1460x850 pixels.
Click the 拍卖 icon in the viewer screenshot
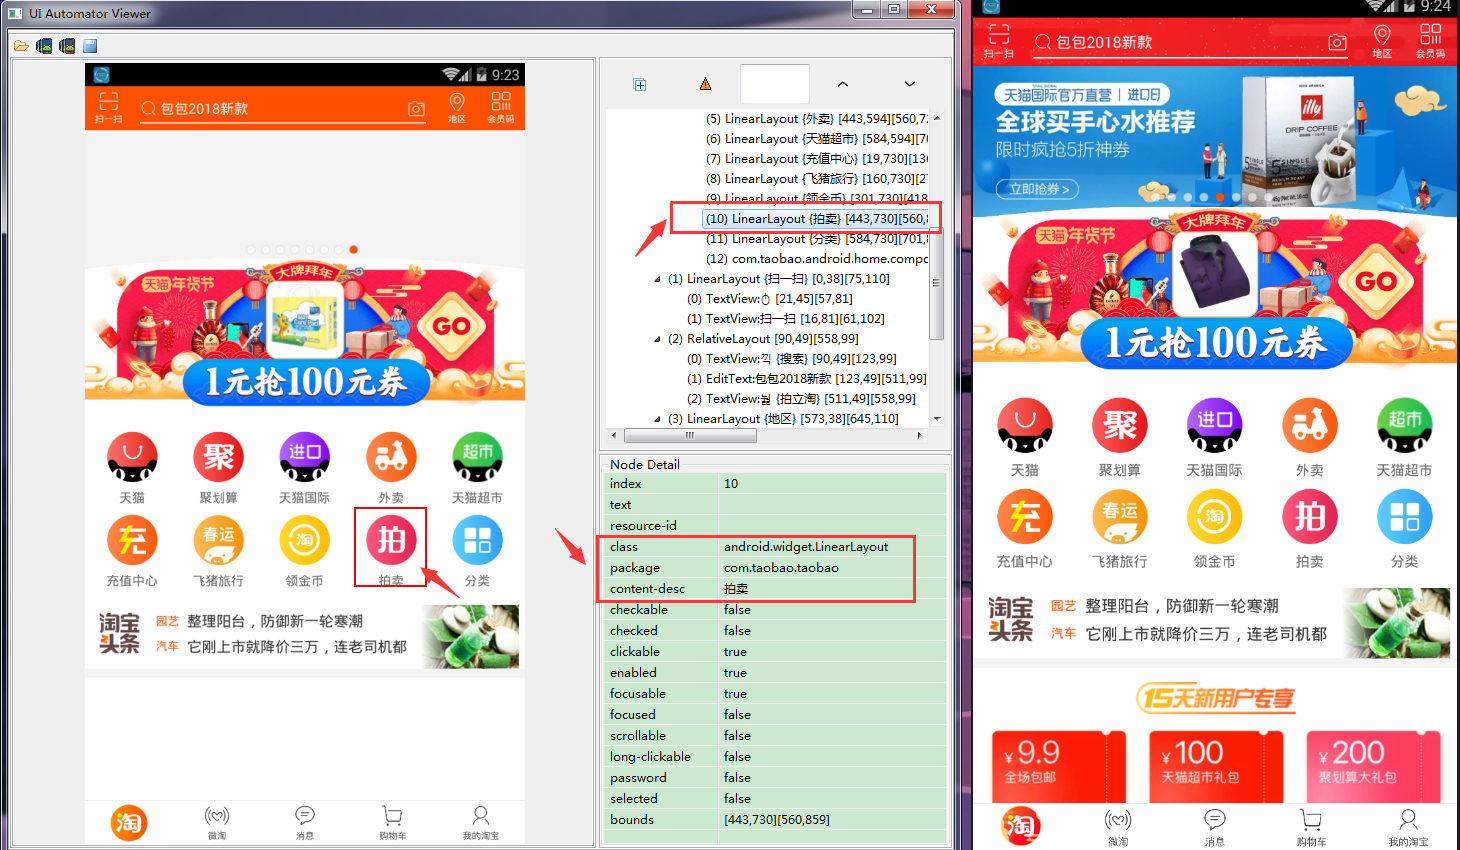tap(391, 541)
